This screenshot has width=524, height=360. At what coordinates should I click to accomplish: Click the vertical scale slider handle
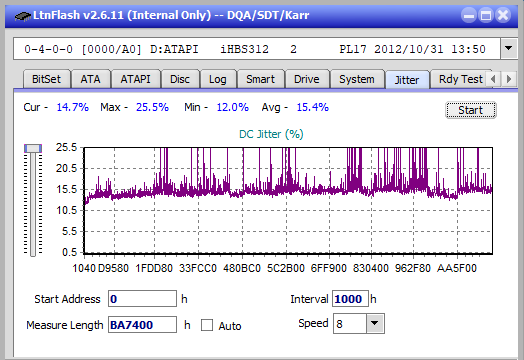(x=33, y=148)
